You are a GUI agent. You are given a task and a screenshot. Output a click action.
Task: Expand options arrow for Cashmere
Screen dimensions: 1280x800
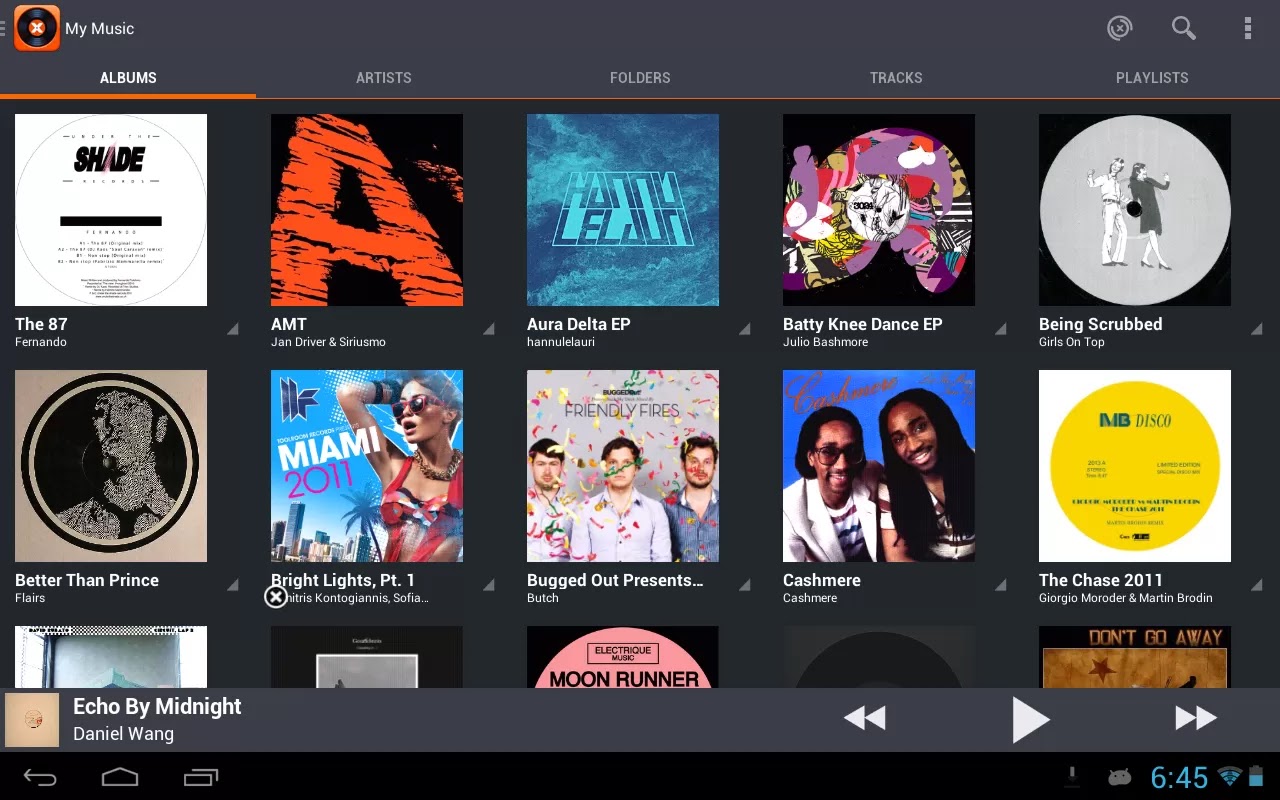click(1001, 585)
